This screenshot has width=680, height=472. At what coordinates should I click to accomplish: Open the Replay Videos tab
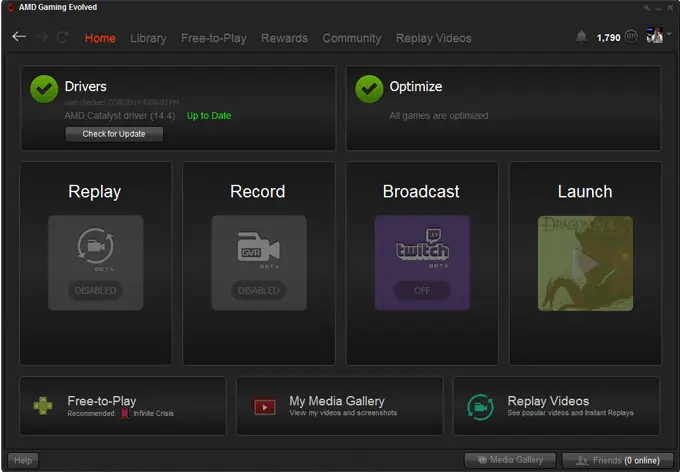(x=434, y=38)
